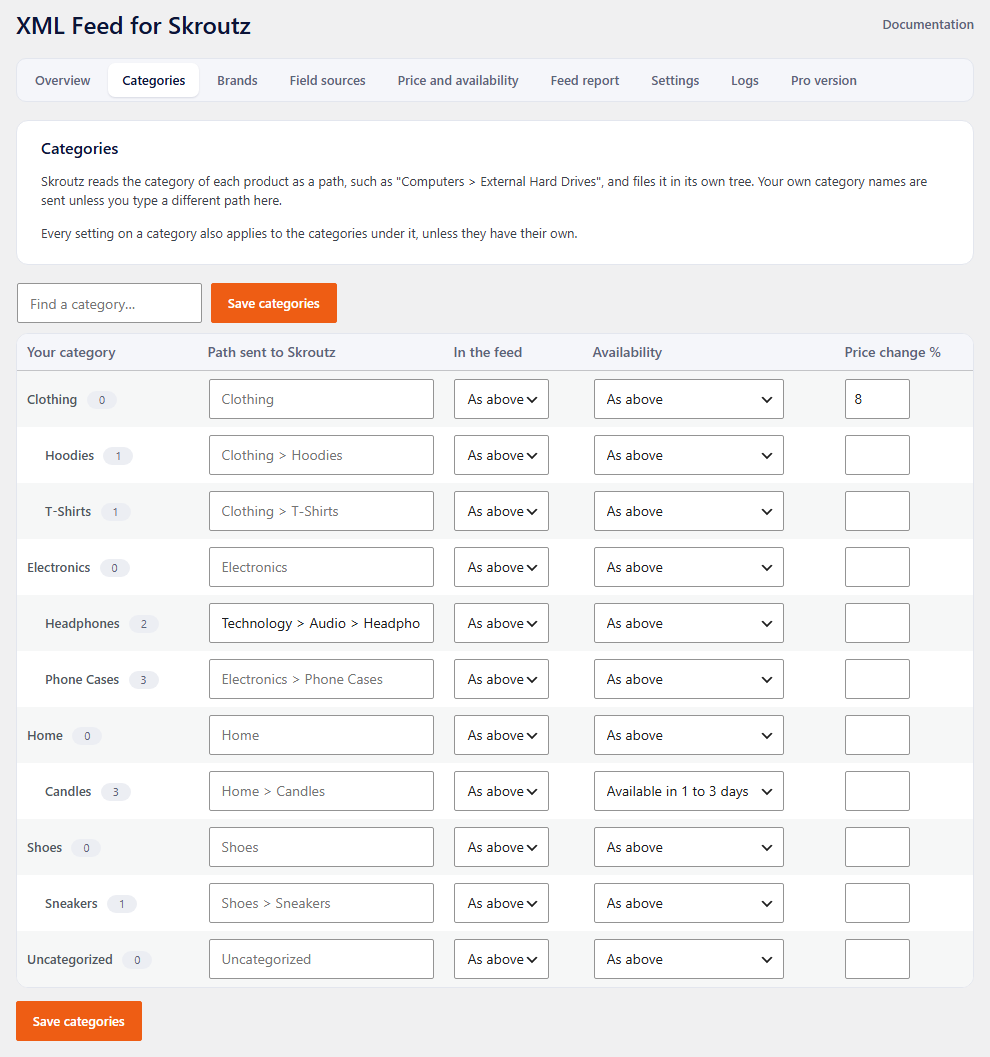Image resolution: width=990 pixels, height=1057 pixels.
Task: Click the 'Shoes > Sneakers' path field
Action: pyautogui.click(x=321, y=903)
